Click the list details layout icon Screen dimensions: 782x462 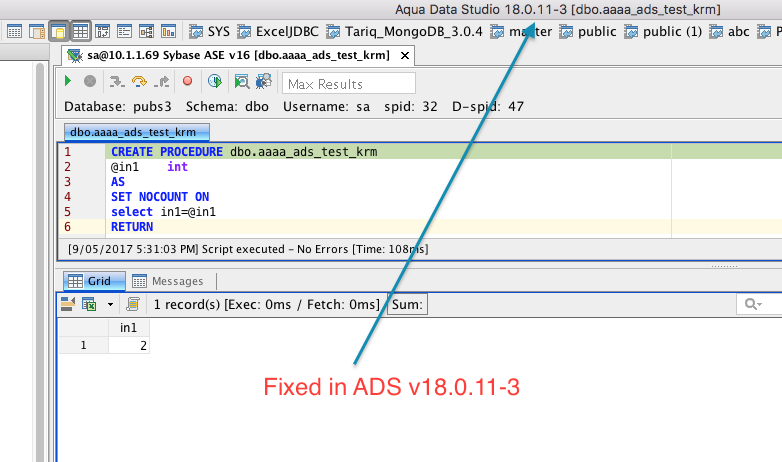coord(124,32)
